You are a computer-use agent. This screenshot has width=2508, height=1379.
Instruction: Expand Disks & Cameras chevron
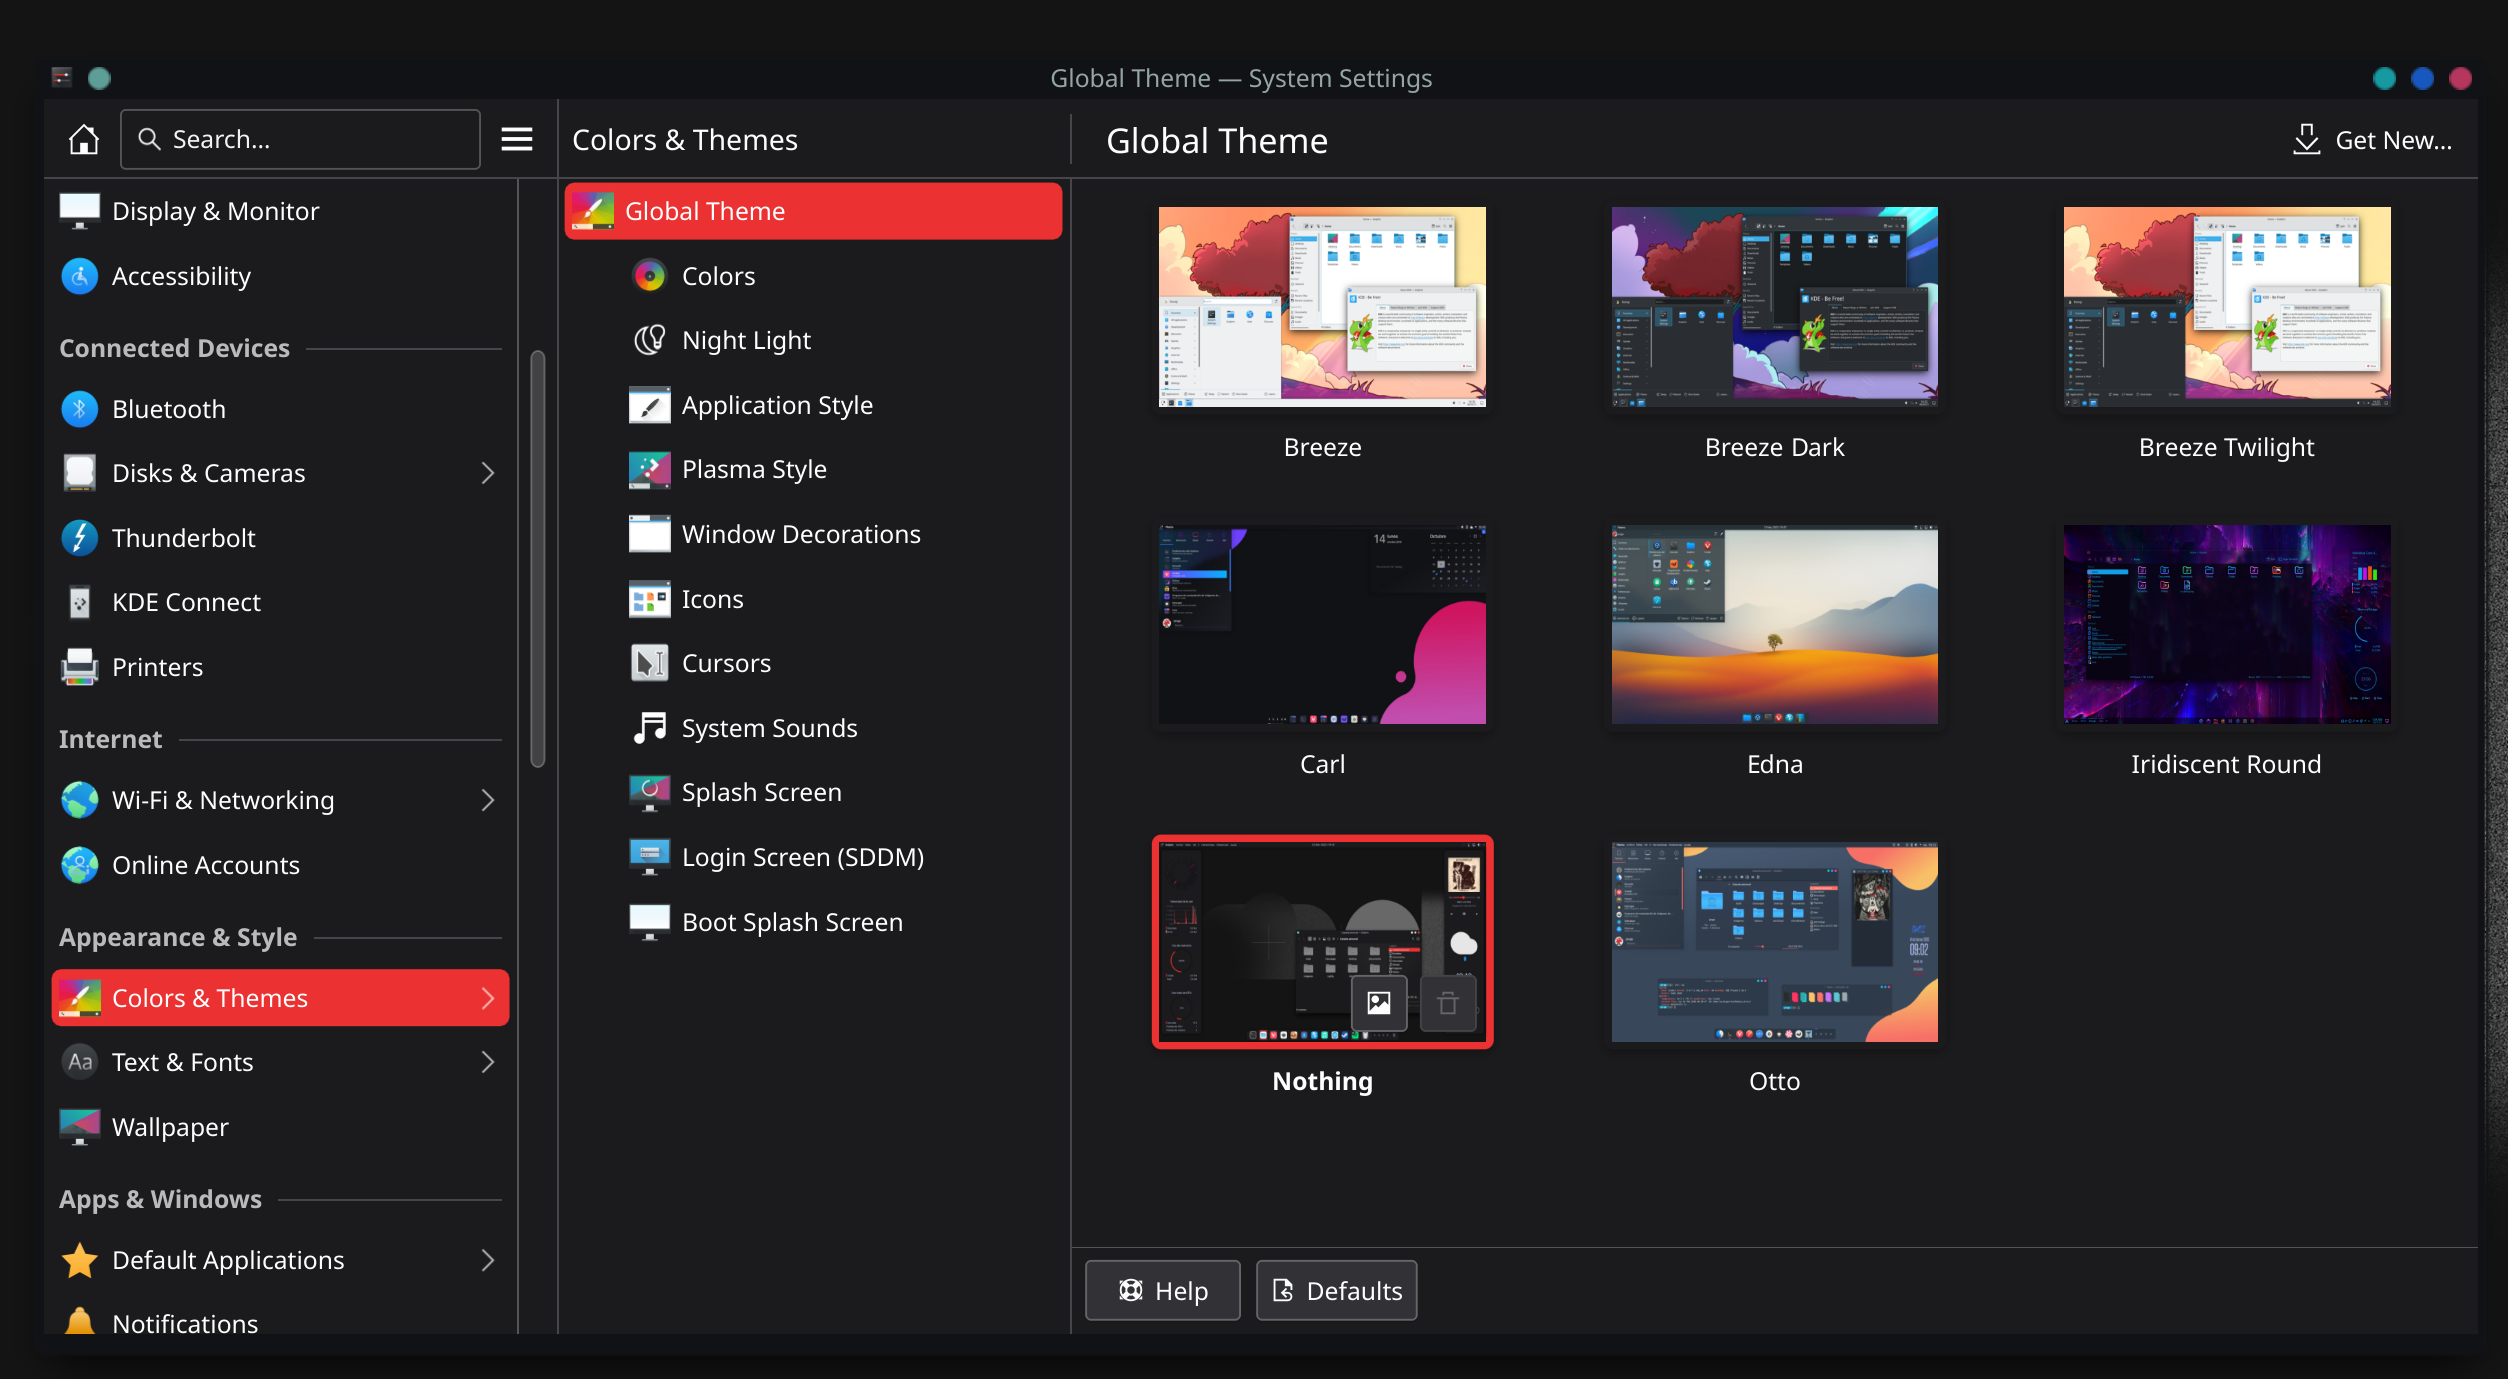(x=488, y=473)
